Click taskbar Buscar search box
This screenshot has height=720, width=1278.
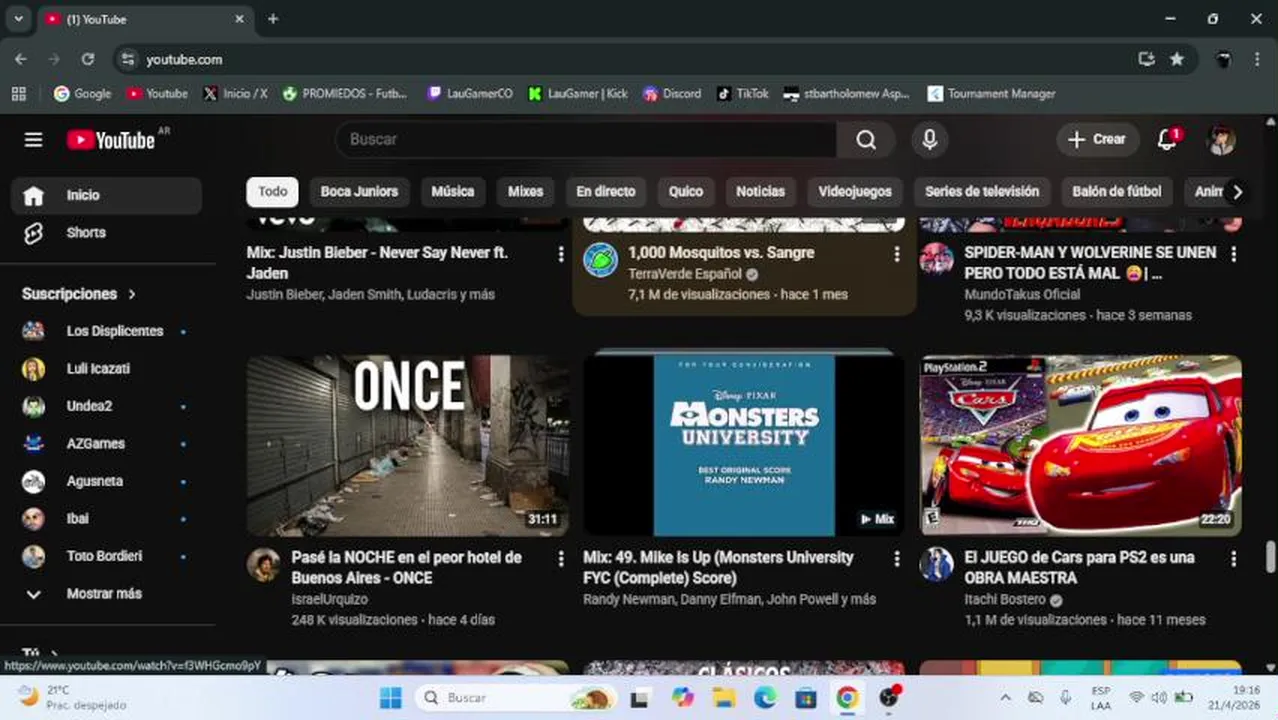(516, 697)
